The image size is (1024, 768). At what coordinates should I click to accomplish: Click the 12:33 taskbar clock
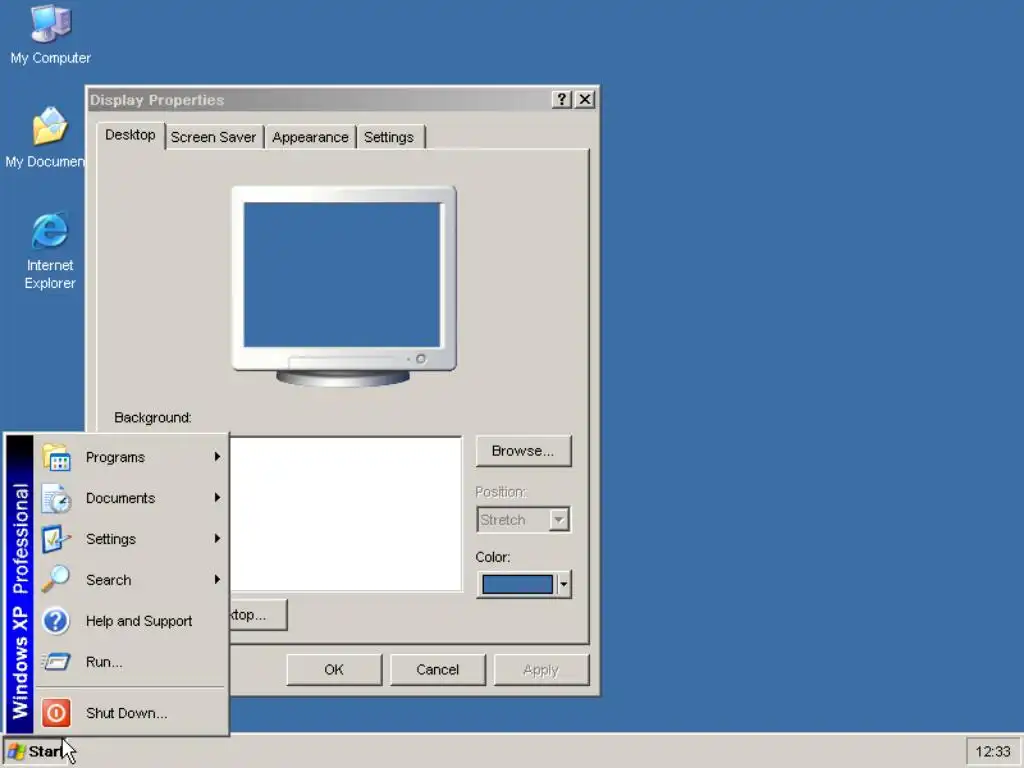993,752
